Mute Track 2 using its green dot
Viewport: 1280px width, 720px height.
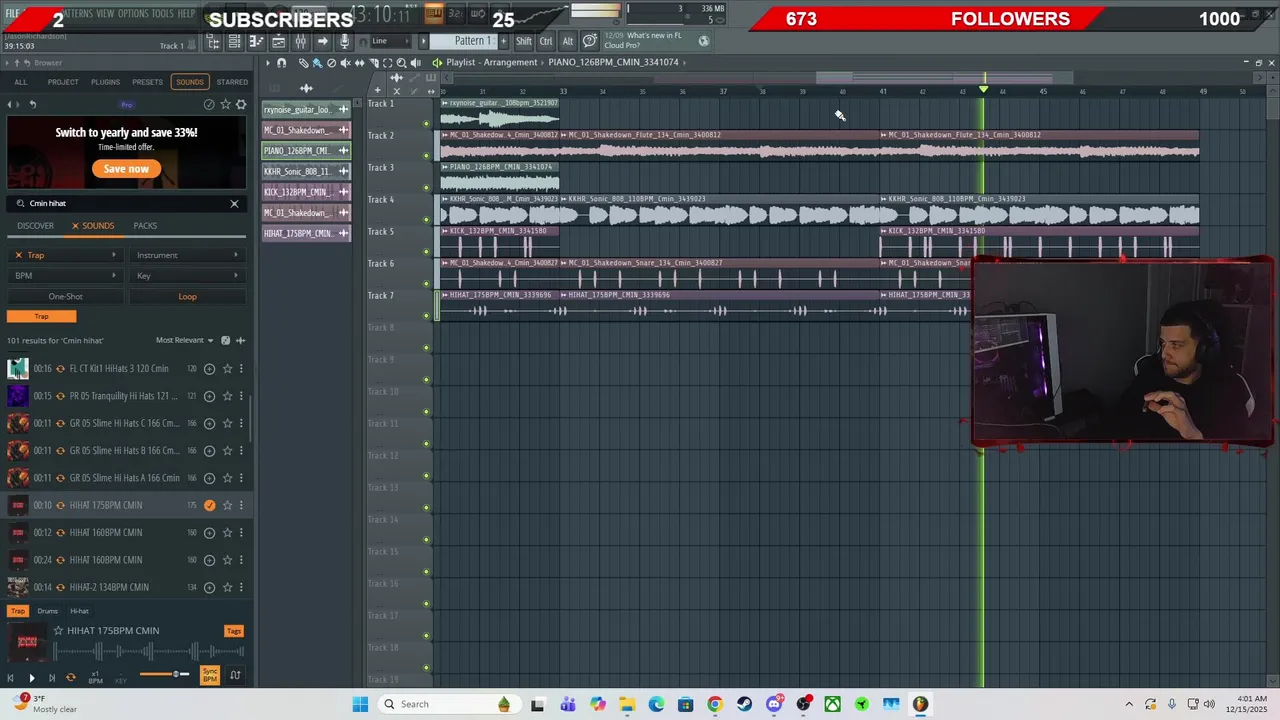pos(427,156)
